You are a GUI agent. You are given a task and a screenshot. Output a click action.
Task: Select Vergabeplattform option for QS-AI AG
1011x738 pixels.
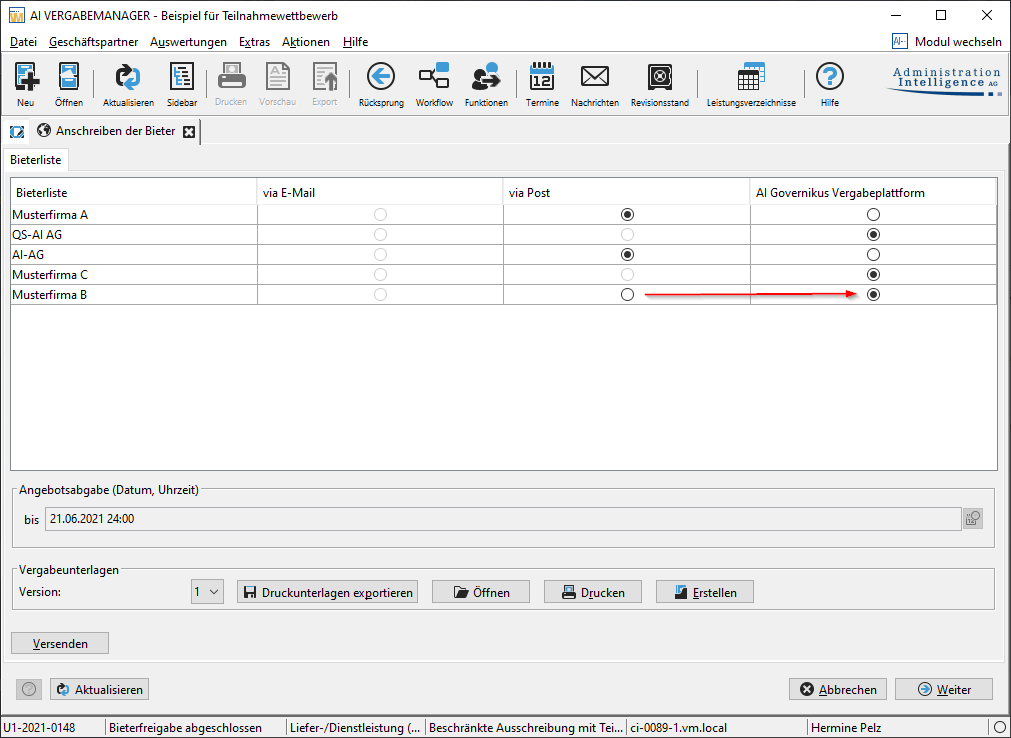[873, 234]
